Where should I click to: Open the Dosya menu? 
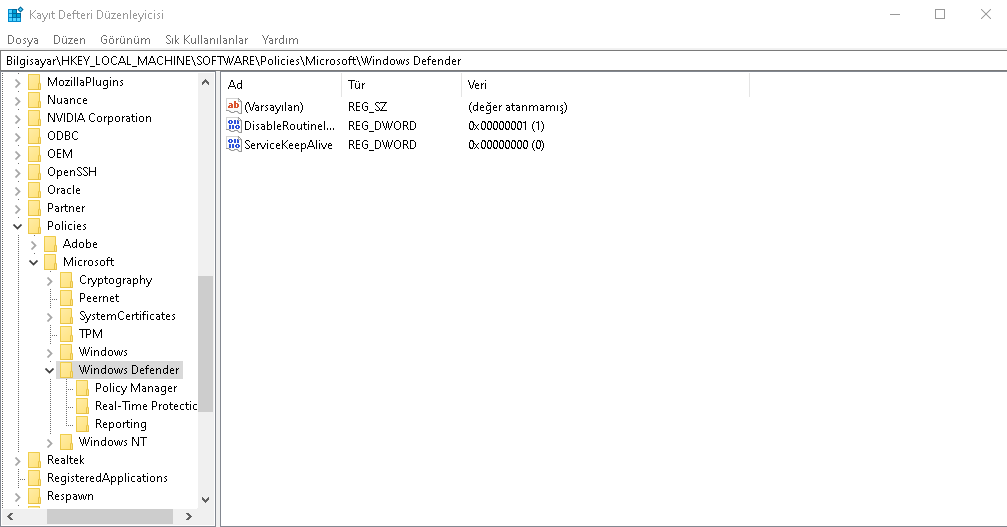[23, 40]
